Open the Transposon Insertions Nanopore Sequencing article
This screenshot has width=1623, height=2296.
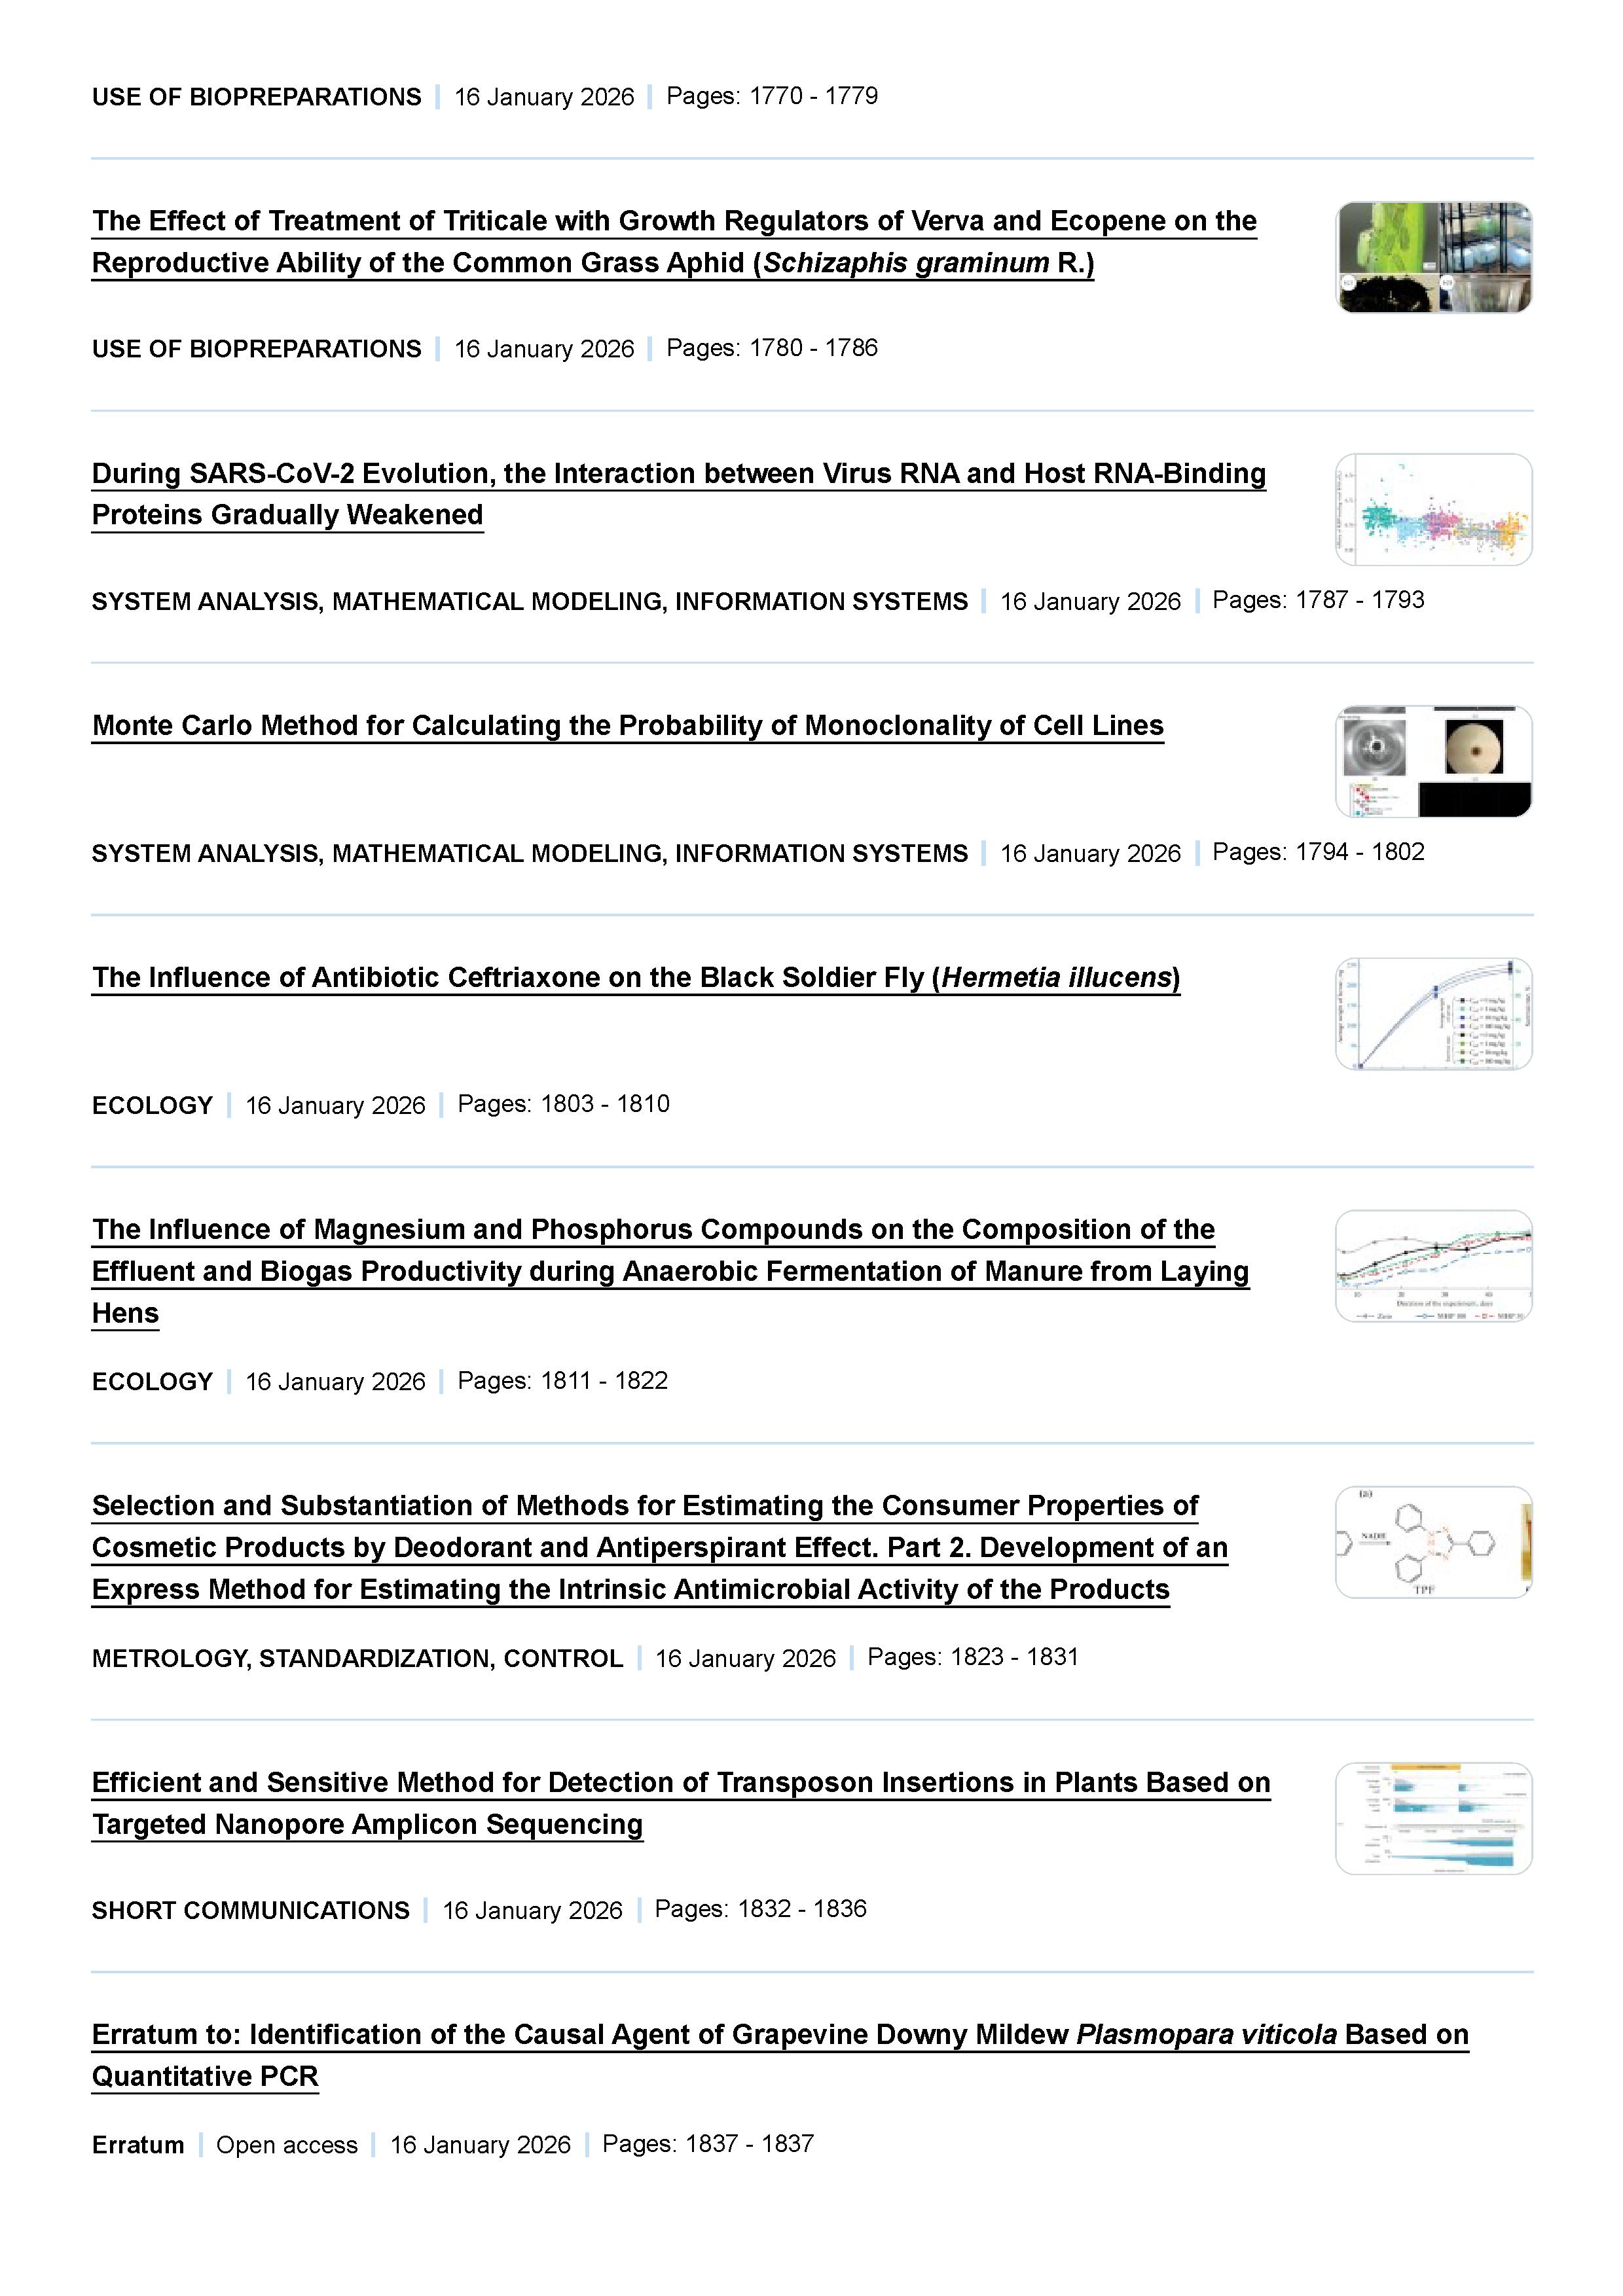pyautogui.click(x=680, y=1782)
